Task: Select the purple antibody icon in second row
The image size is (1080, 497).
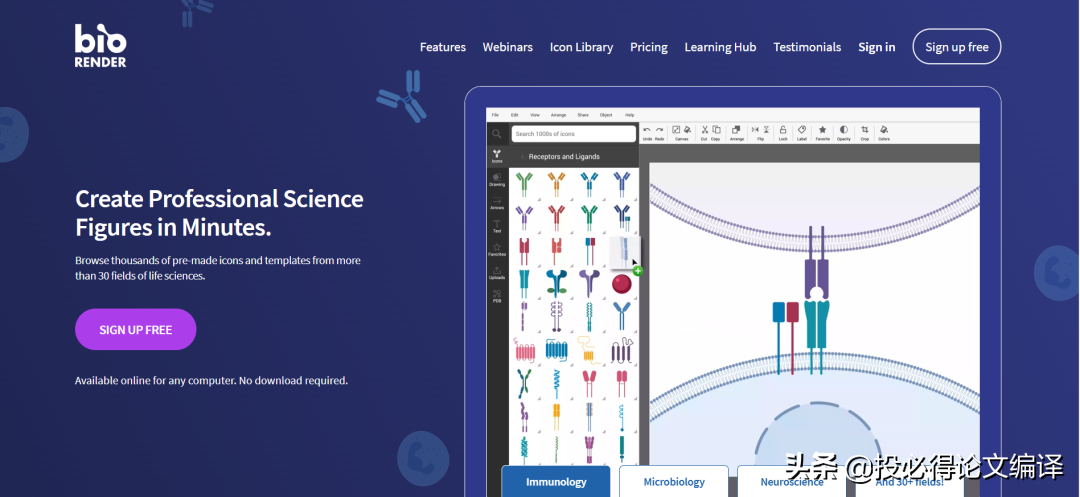Action: coord(525,217)
